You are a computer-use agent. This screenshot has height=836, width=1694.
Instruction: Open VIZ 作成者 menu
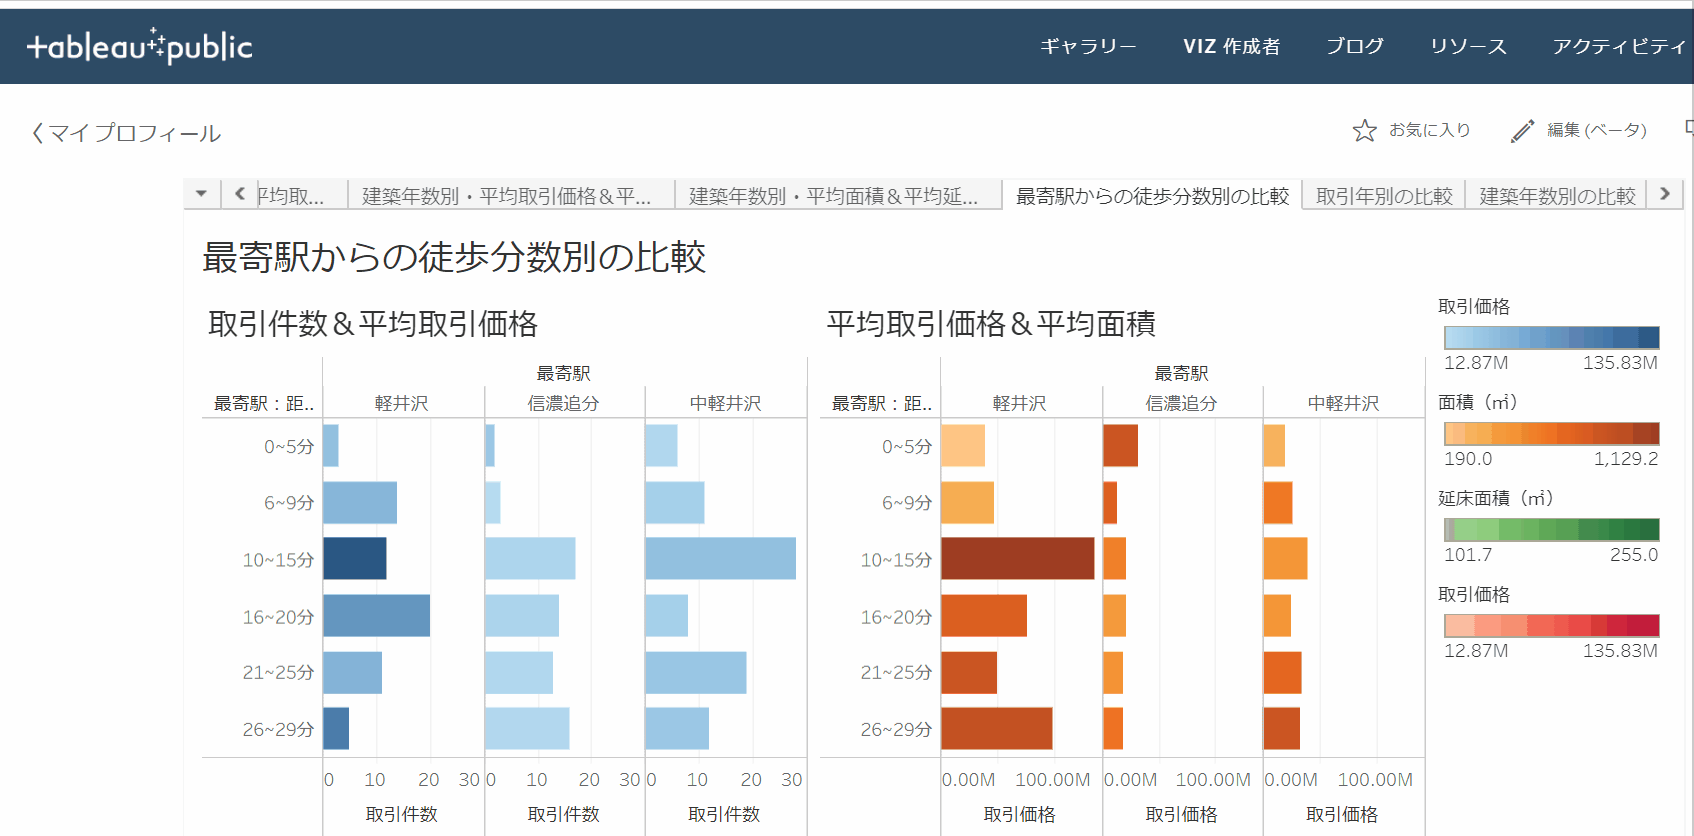tap(1231, 46)
